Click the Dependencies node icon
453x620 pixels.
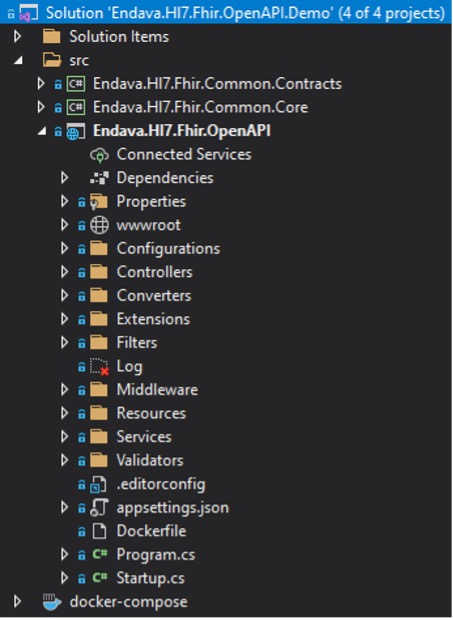[99, 178]
